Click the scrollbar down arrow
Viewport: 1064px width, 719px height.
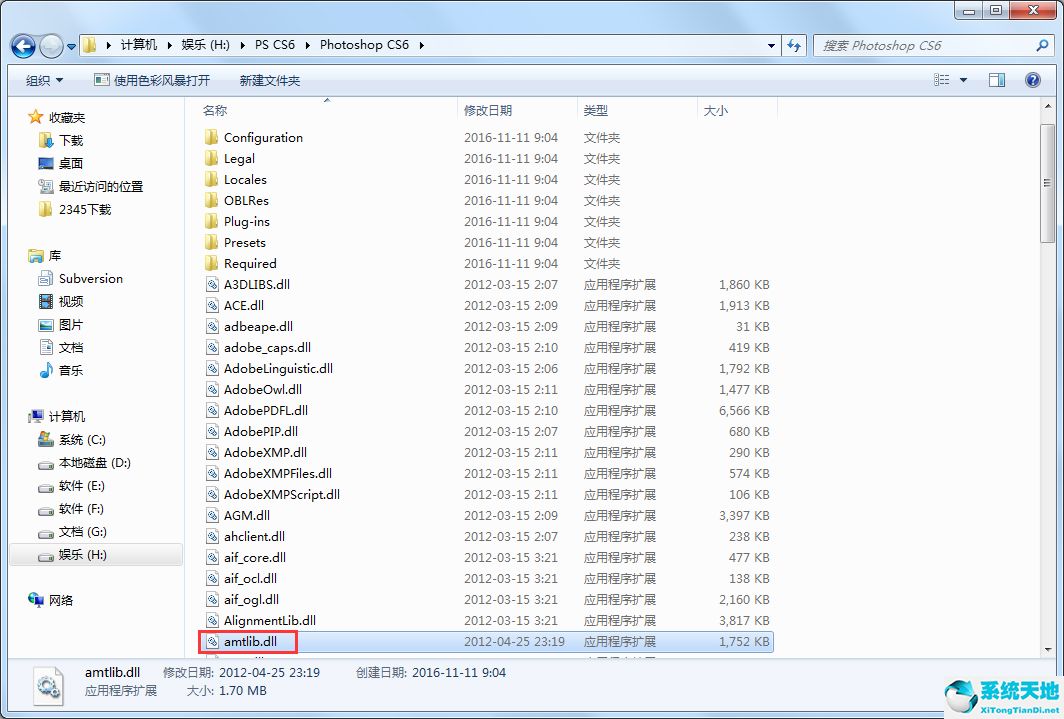(1047, 650)
